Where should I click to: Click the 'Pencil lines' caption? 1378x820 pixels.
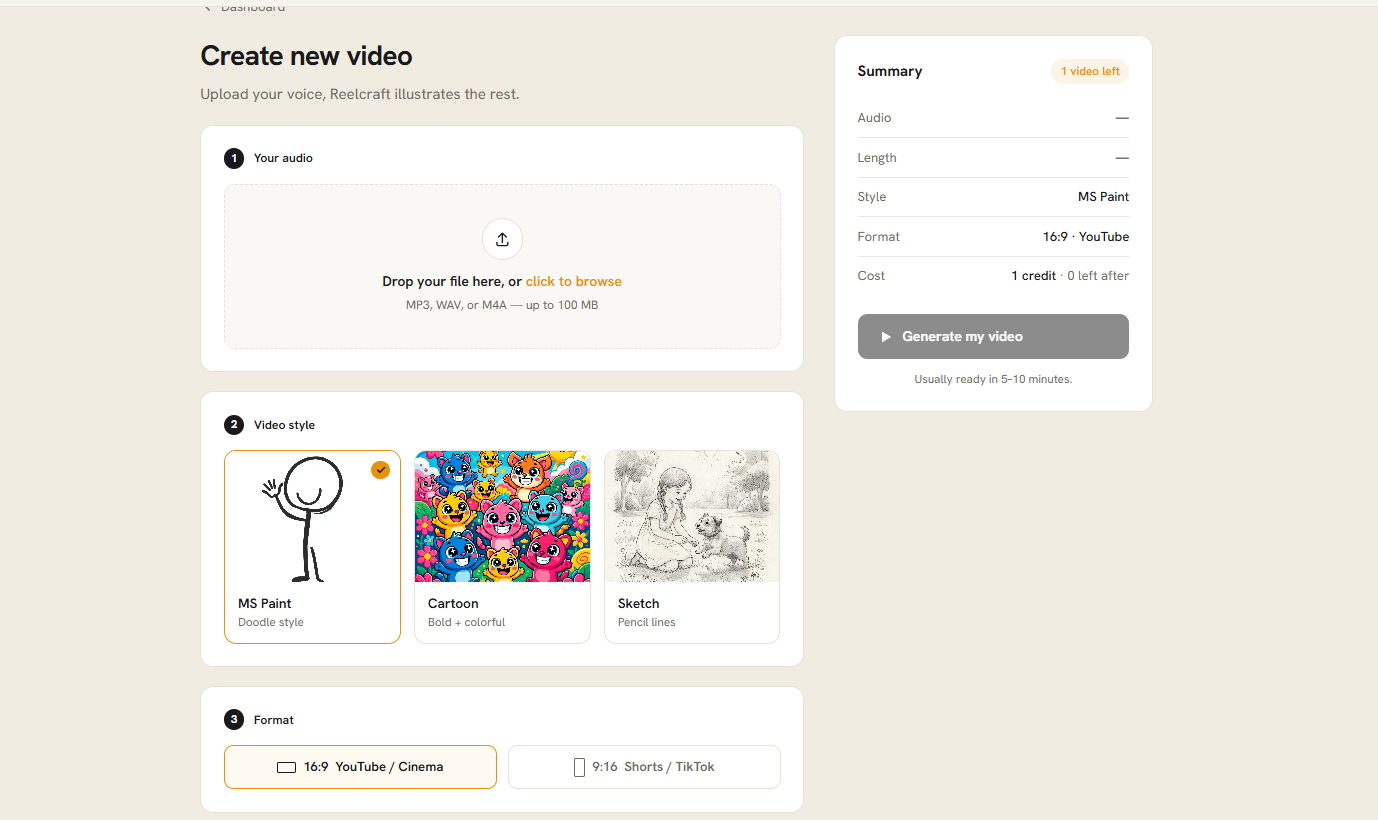tap(647, 622)
